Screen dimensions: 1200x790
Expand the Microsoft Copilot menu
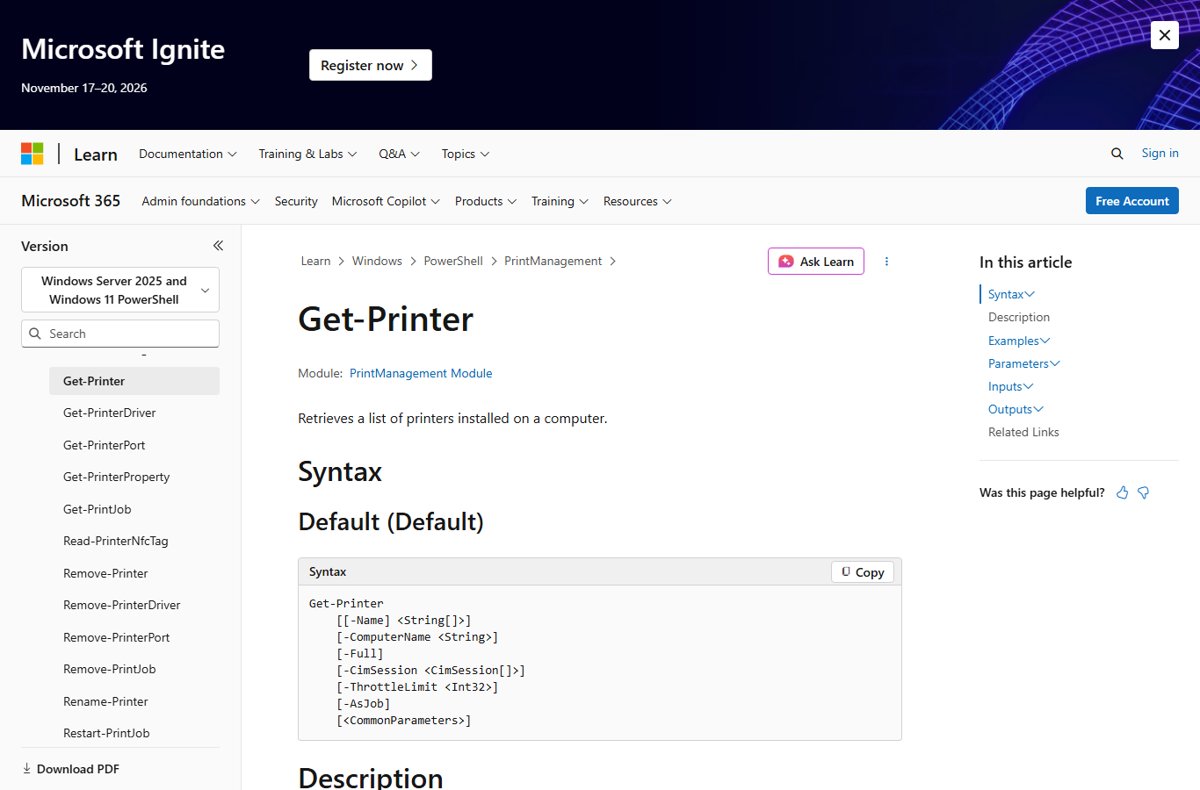point(386,201)
